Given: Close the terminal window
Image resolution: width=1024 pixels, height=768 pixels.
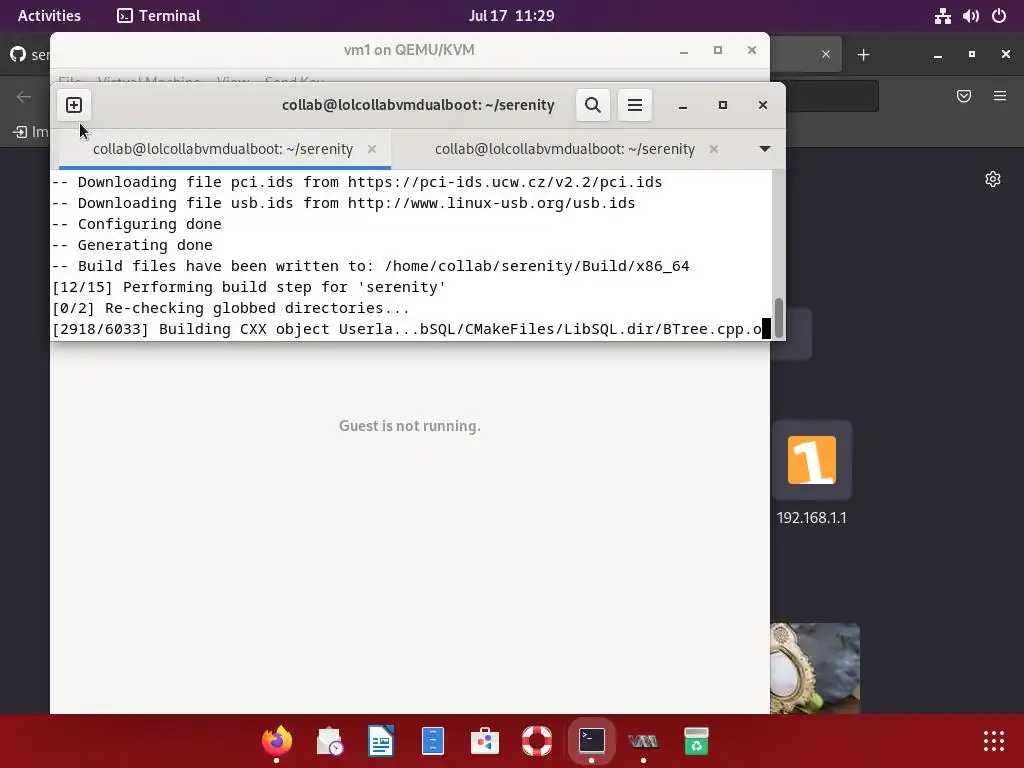Looking at the screenshot, I should (763, 105).
